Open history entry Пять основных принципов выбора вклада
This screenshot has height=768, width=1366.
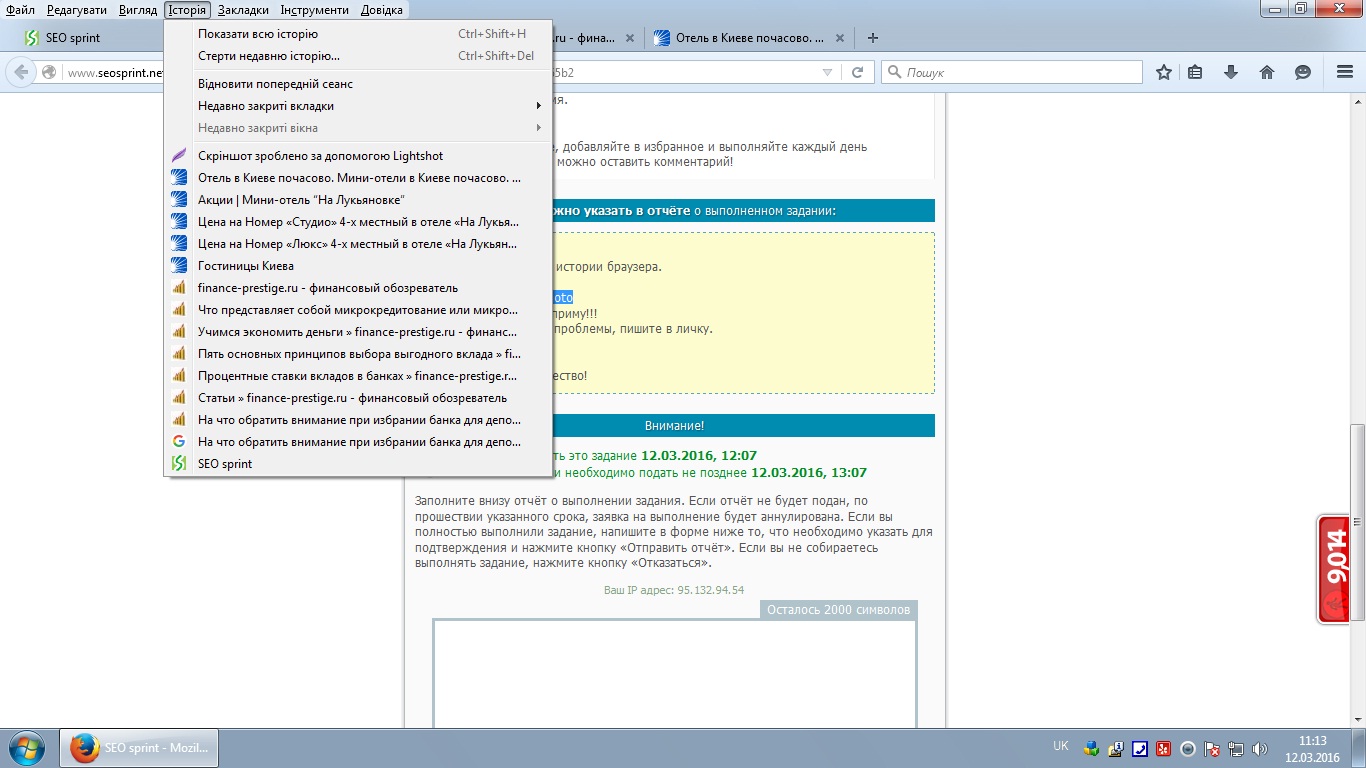pos(358,354)
